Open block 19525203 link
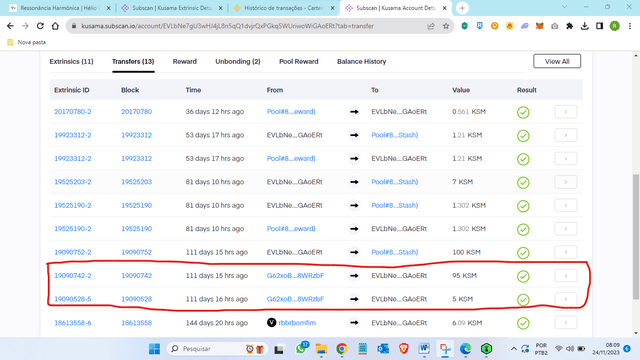Viewport: 640px width, 360px height. pyautogui.click(x=136, y=182)
